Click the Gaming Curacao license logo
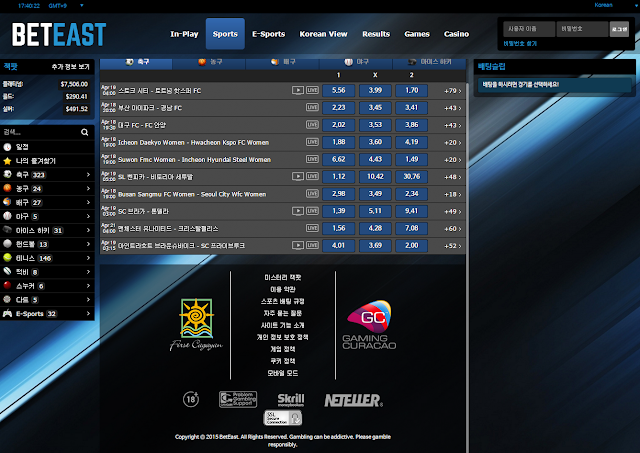Image resolution: width=640 pixels, height=453 pixels. (x=369, y=325)
